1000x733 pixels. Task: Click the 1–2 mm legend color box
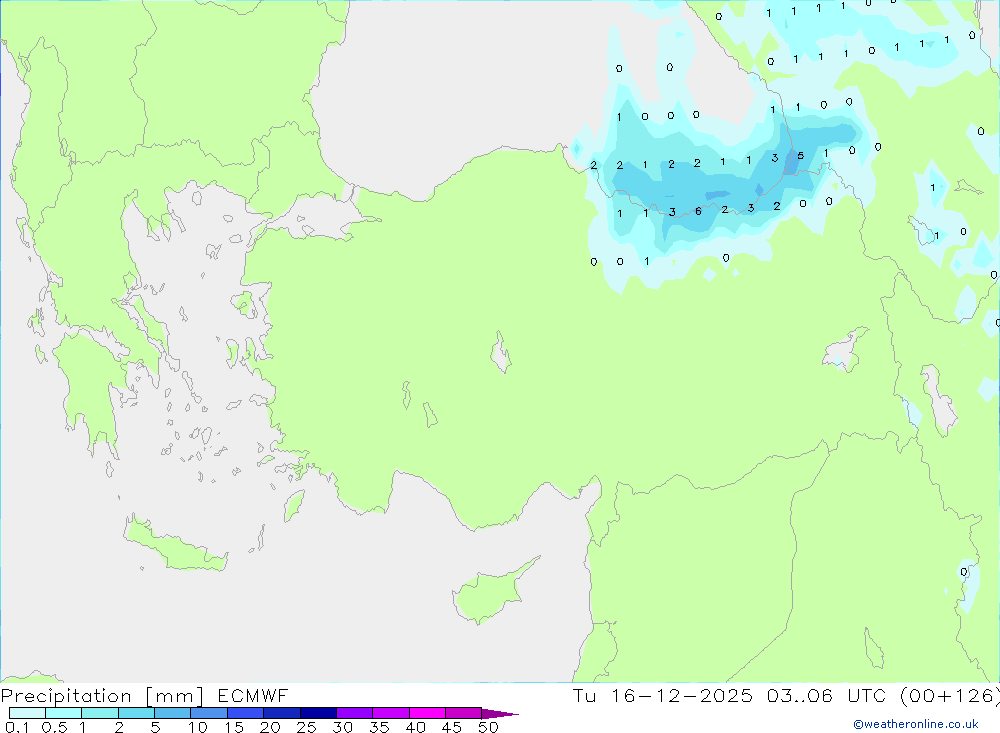point(100,713)
